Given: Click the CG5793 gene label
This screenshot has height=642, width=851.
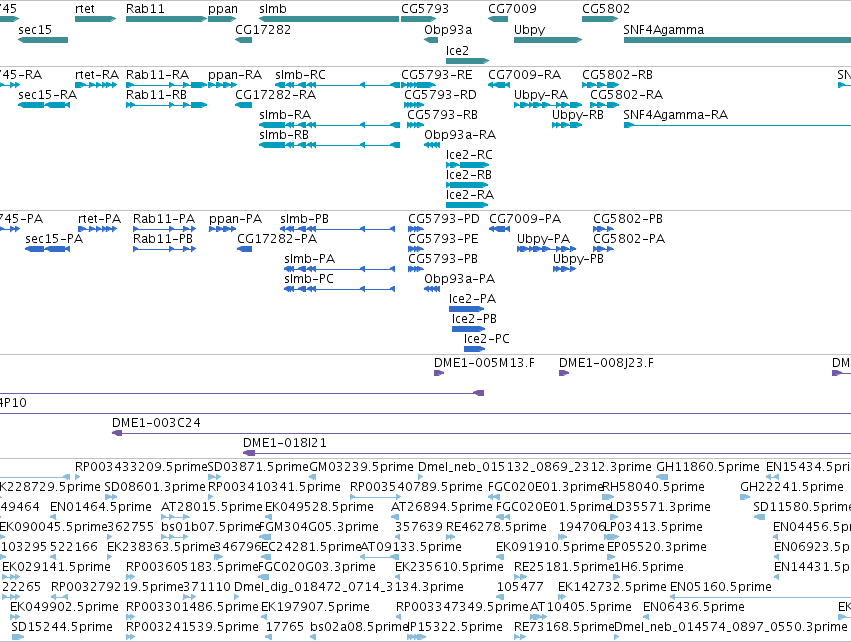Looking at the screenshot, I should 425,9.
